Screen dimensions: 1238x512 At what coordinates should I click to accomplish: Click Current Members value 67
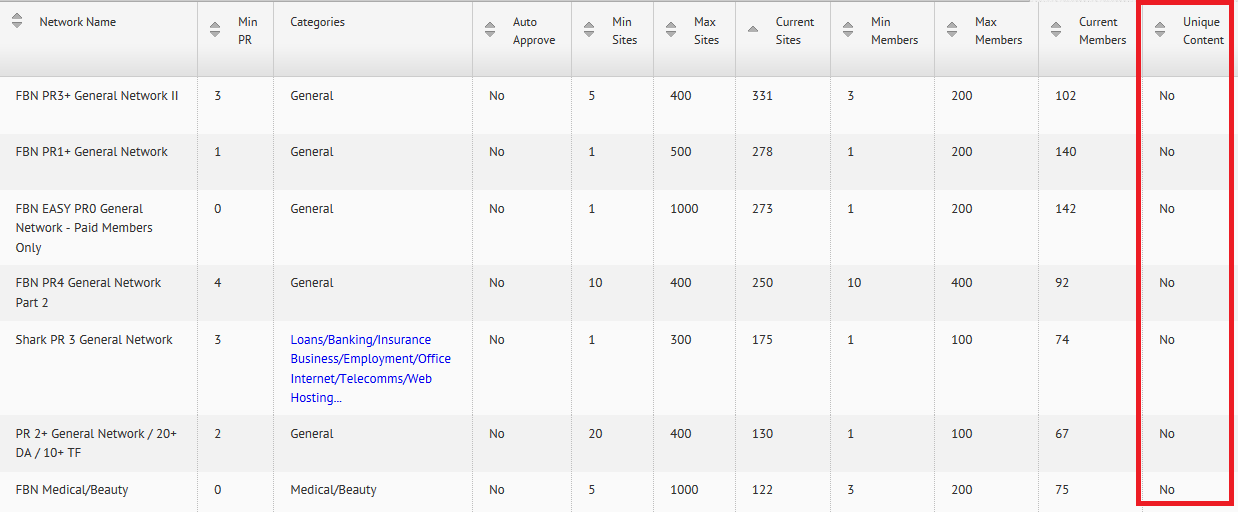click(1062, 434)
